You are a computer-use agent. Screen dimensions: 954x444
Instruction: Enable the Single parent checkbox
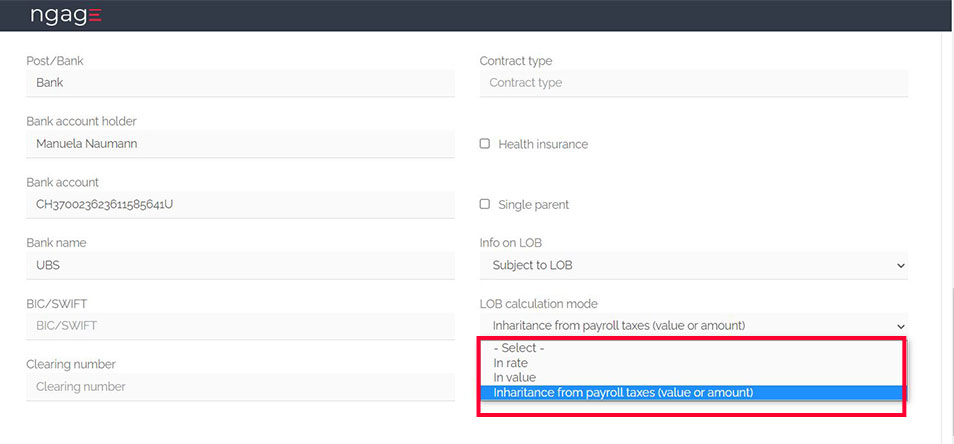coord(485,204)
